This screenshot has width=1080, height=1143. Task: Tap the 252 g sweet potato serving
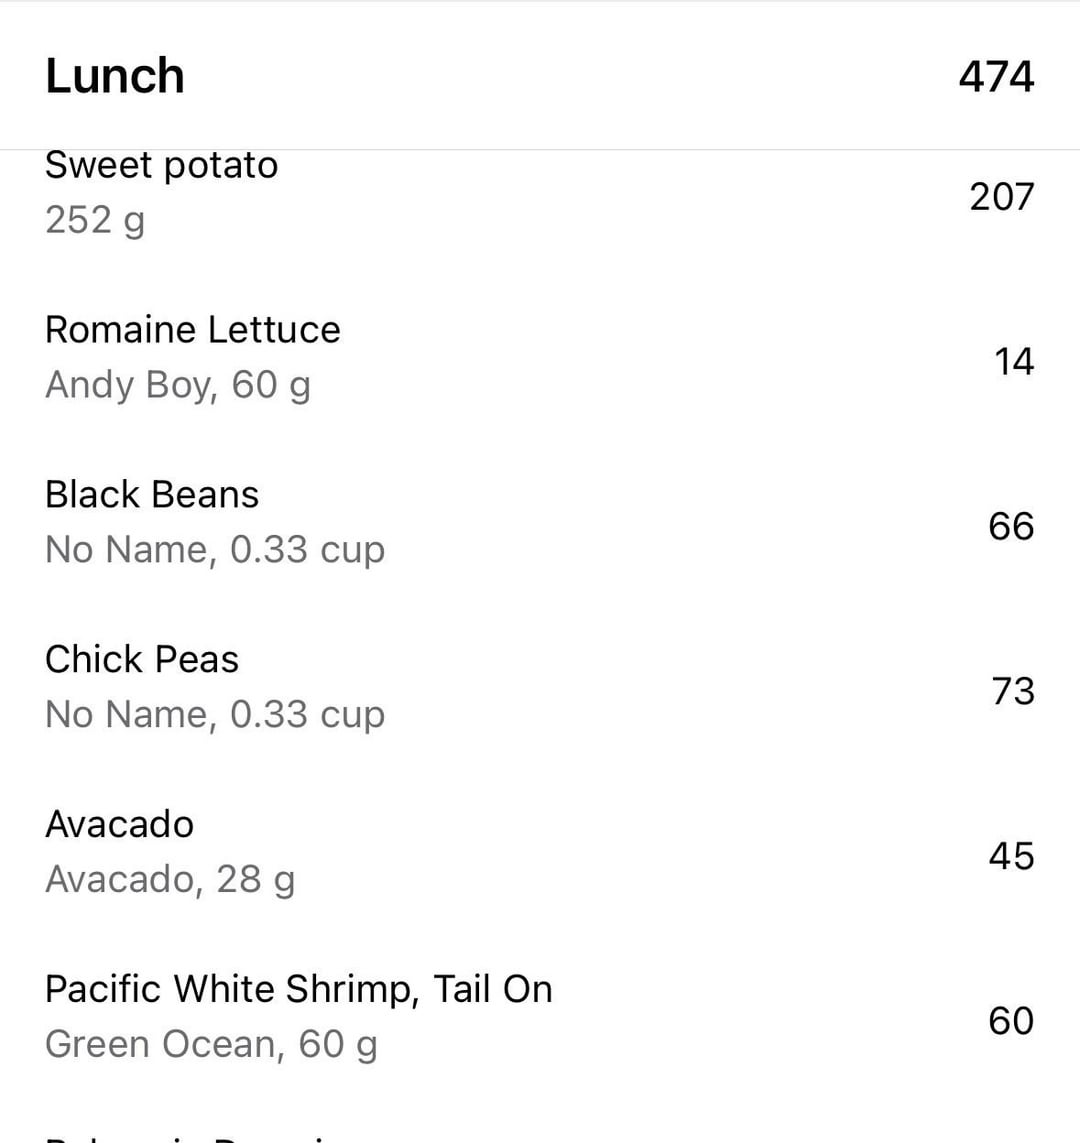pyautogui.click(x=95, y=219)
